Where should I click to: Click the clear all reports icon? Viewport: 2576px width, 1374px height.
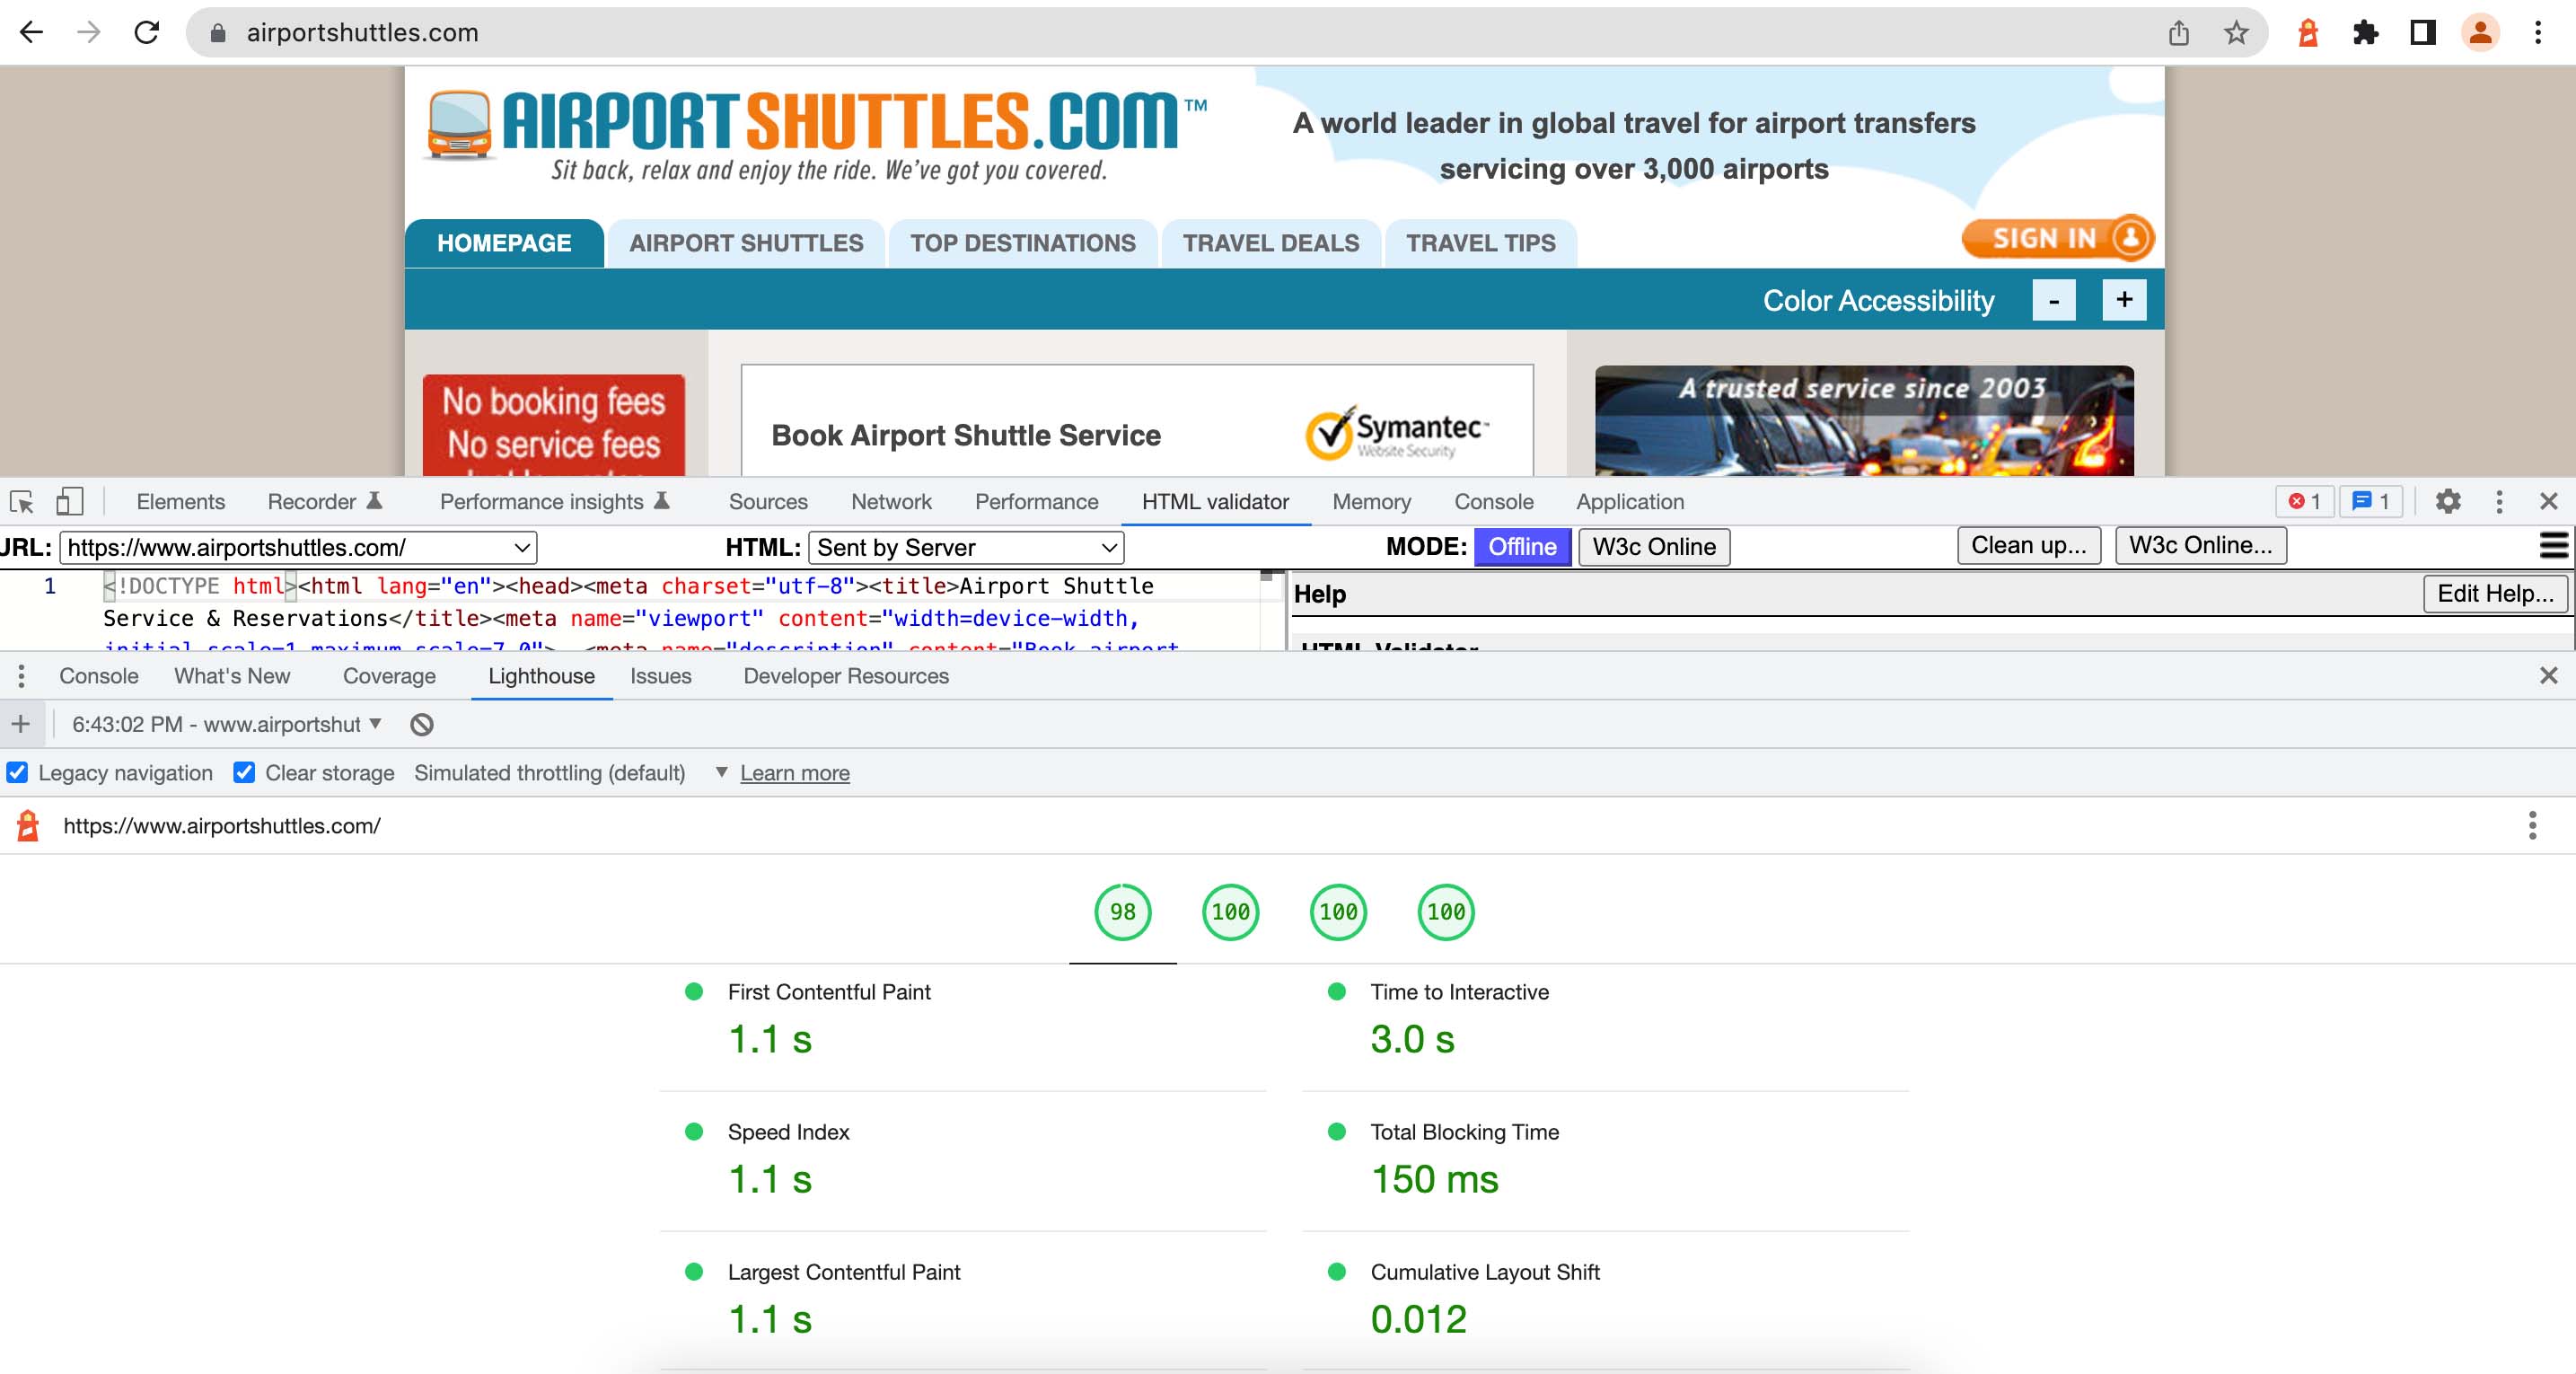pyautogui.click(x=422, y=724)
